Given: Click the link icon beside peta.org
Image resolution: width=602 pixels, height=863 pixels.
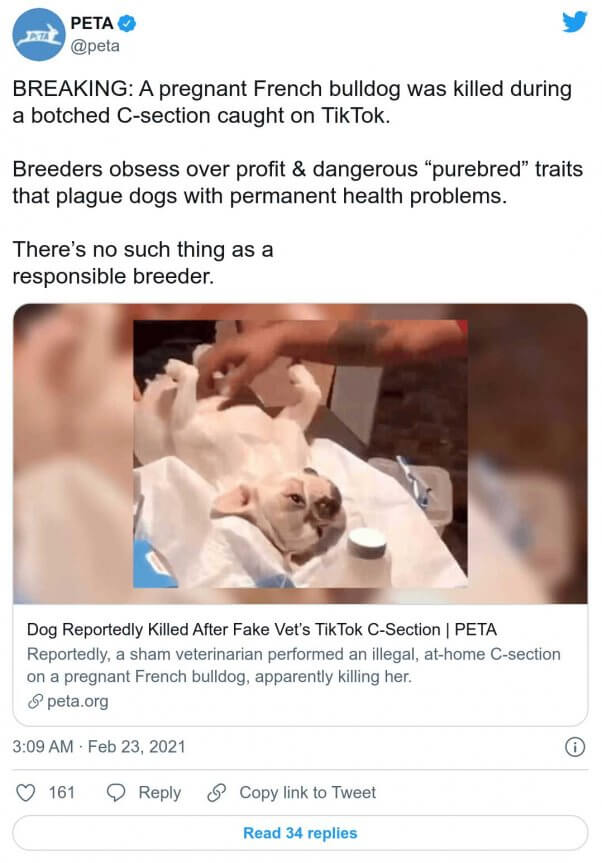Looking at the screenshot, I should pos(35,701).
